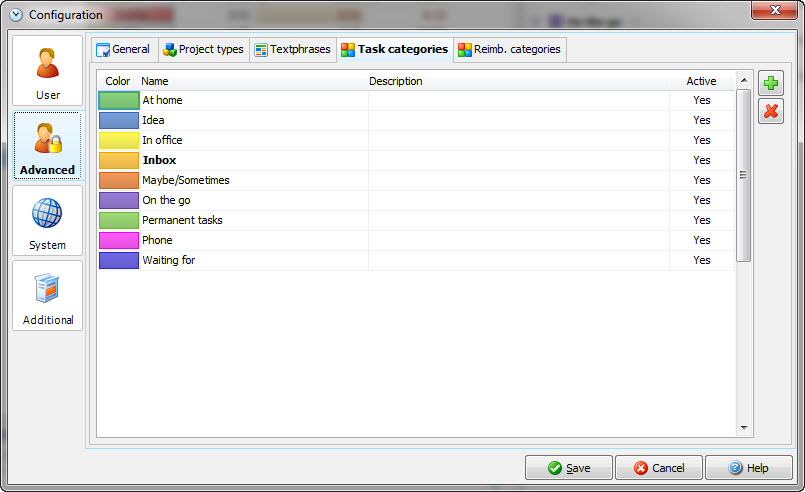The image size is (805, 492).
Task: Click the Cancel button
Action: [x=659, y=468]
